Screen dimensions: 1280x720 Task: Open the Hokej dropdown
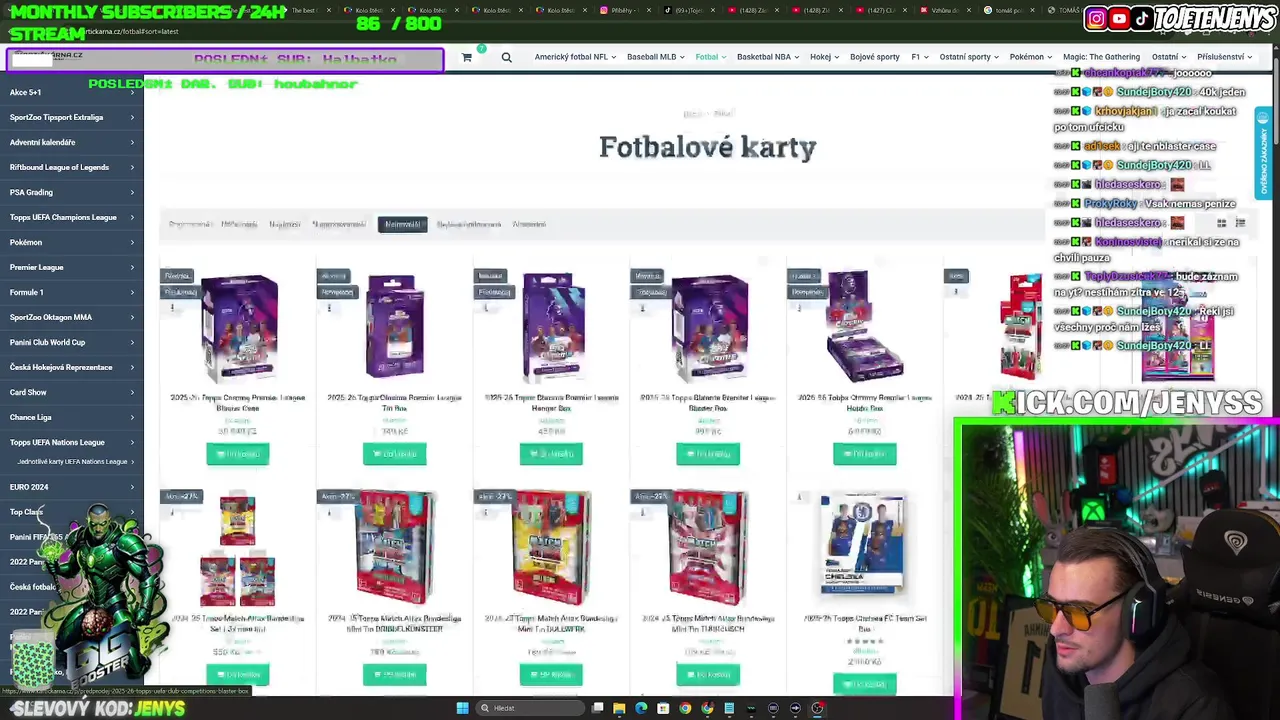[x=824, y=57]
